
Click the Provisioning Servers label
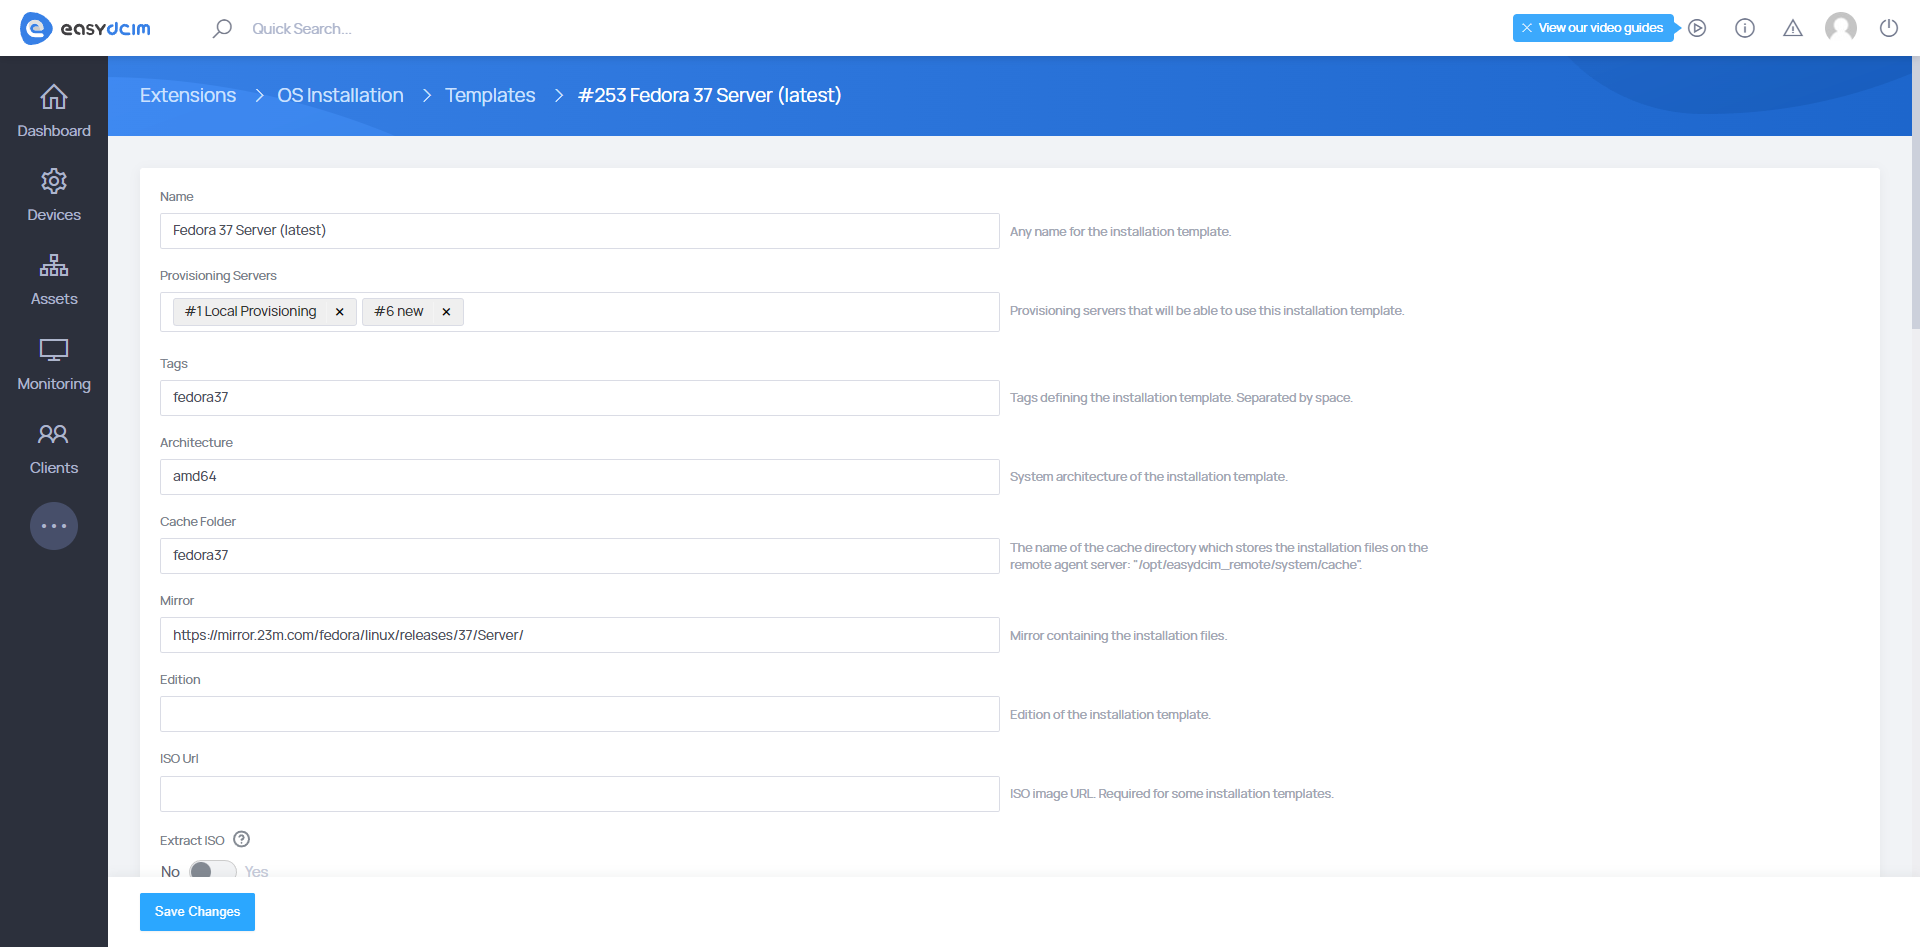click(218, 276)
